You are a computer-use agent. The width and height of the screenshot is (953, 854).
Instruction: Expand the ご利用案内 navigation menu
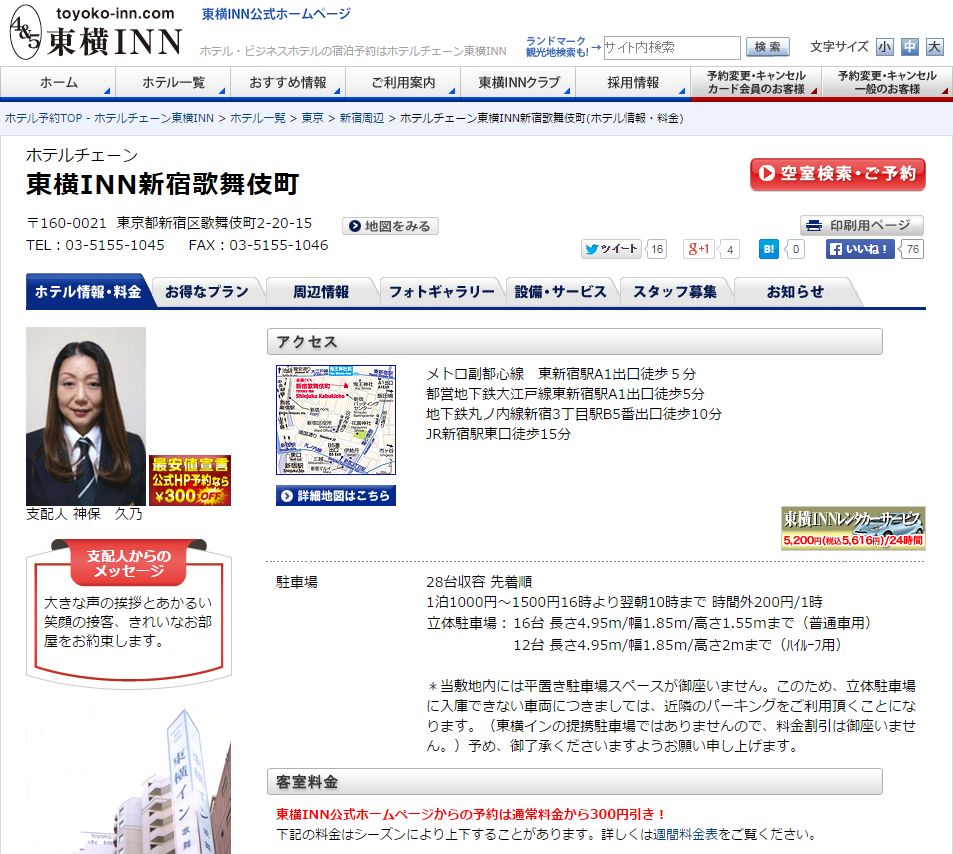pyautogui.click(x=403, y=83)
